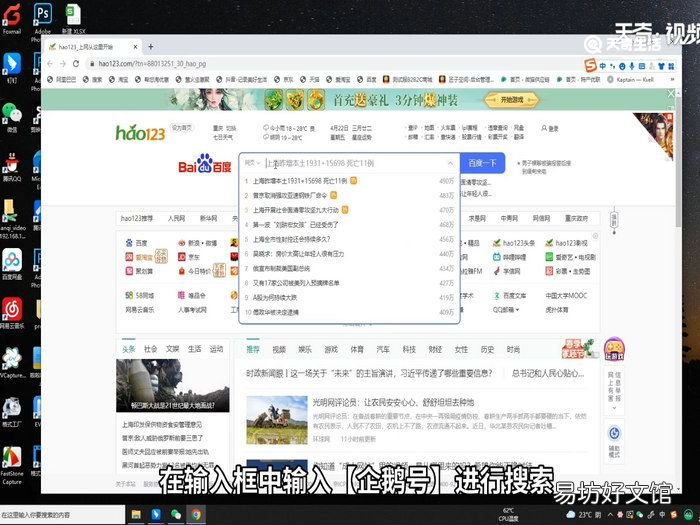The width and height of the screenshot is (700, 525).
Task: Expand the 网页 search type dropdown
Action: 252,163
